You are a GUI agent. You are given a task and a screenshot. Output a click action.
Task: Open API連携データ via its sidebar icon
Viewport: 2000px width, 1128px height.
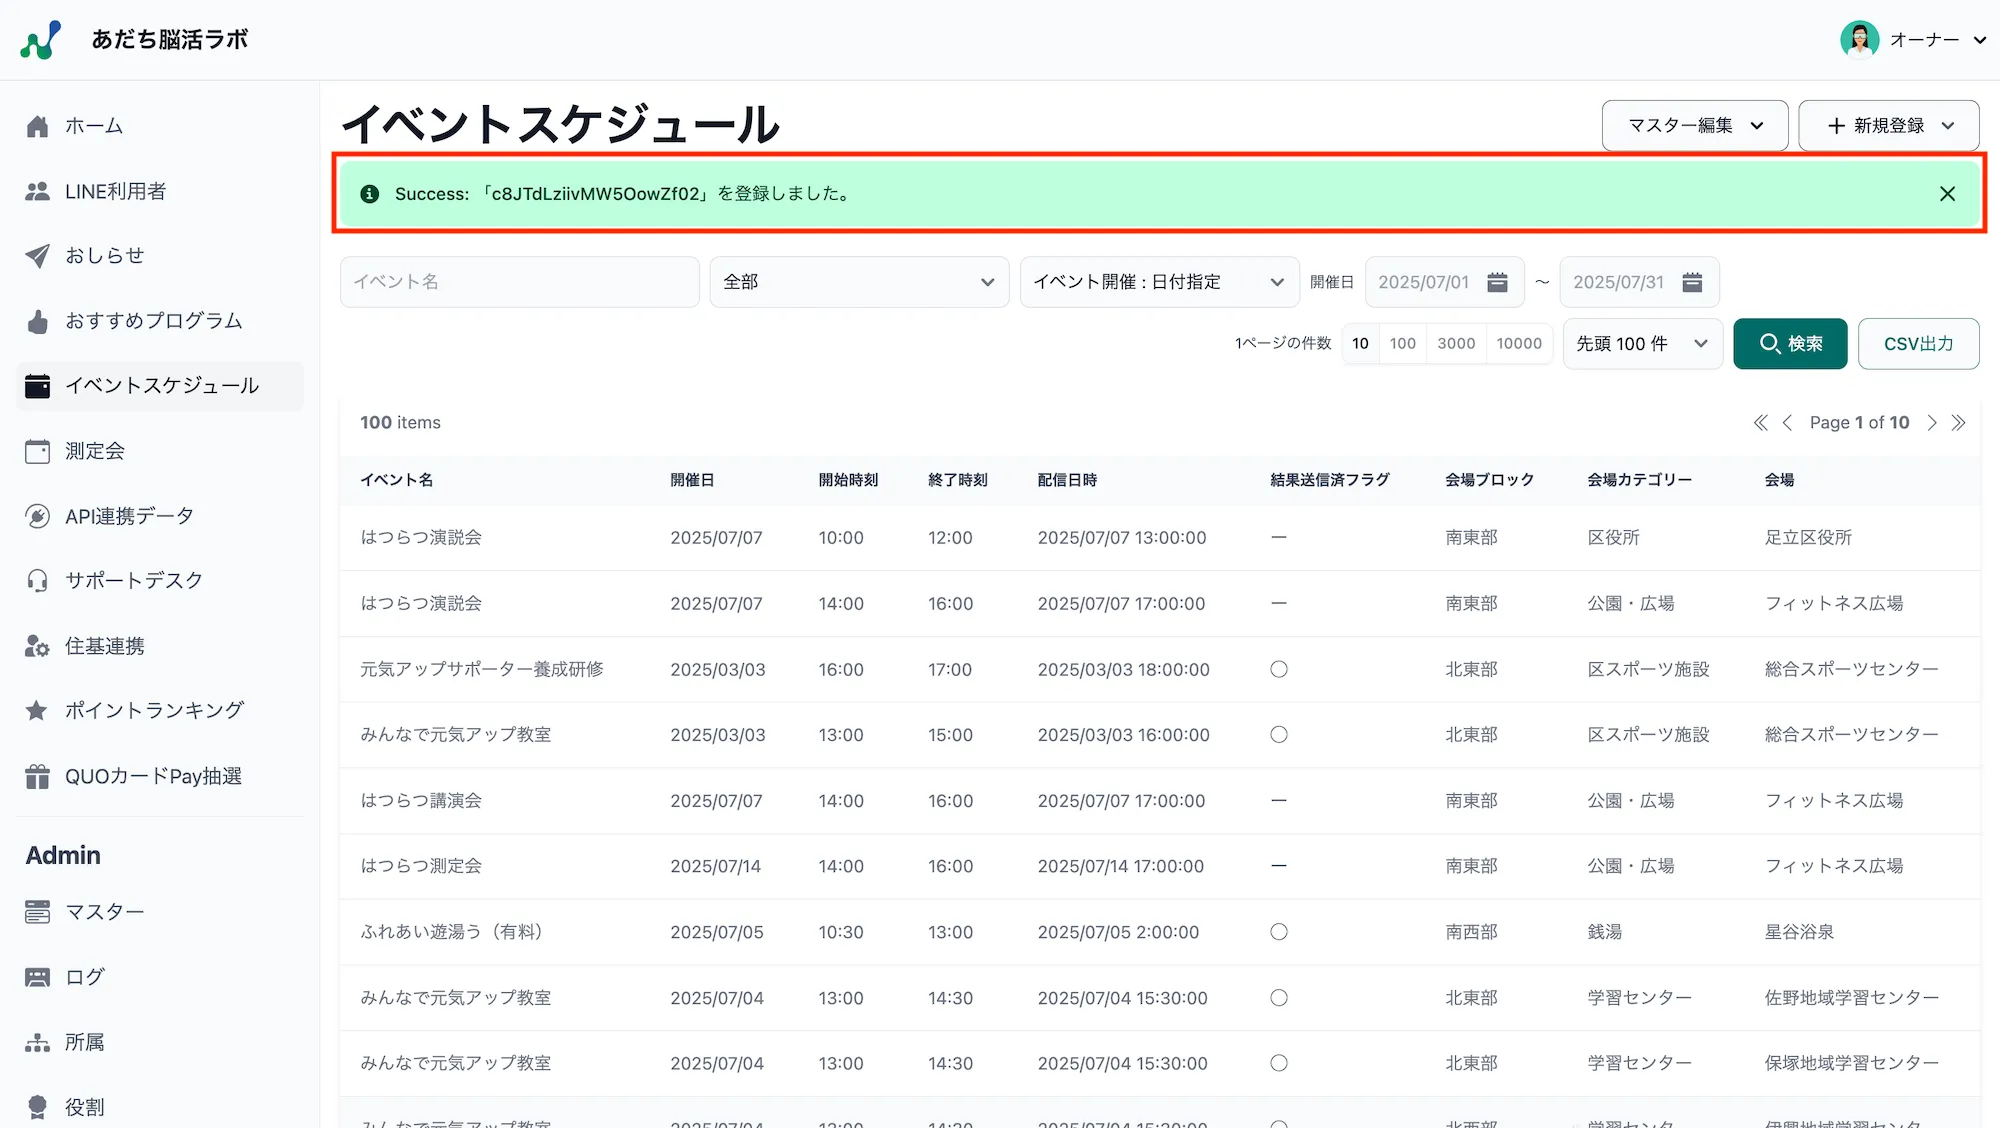pyautogui.click(x=38, y=515)
